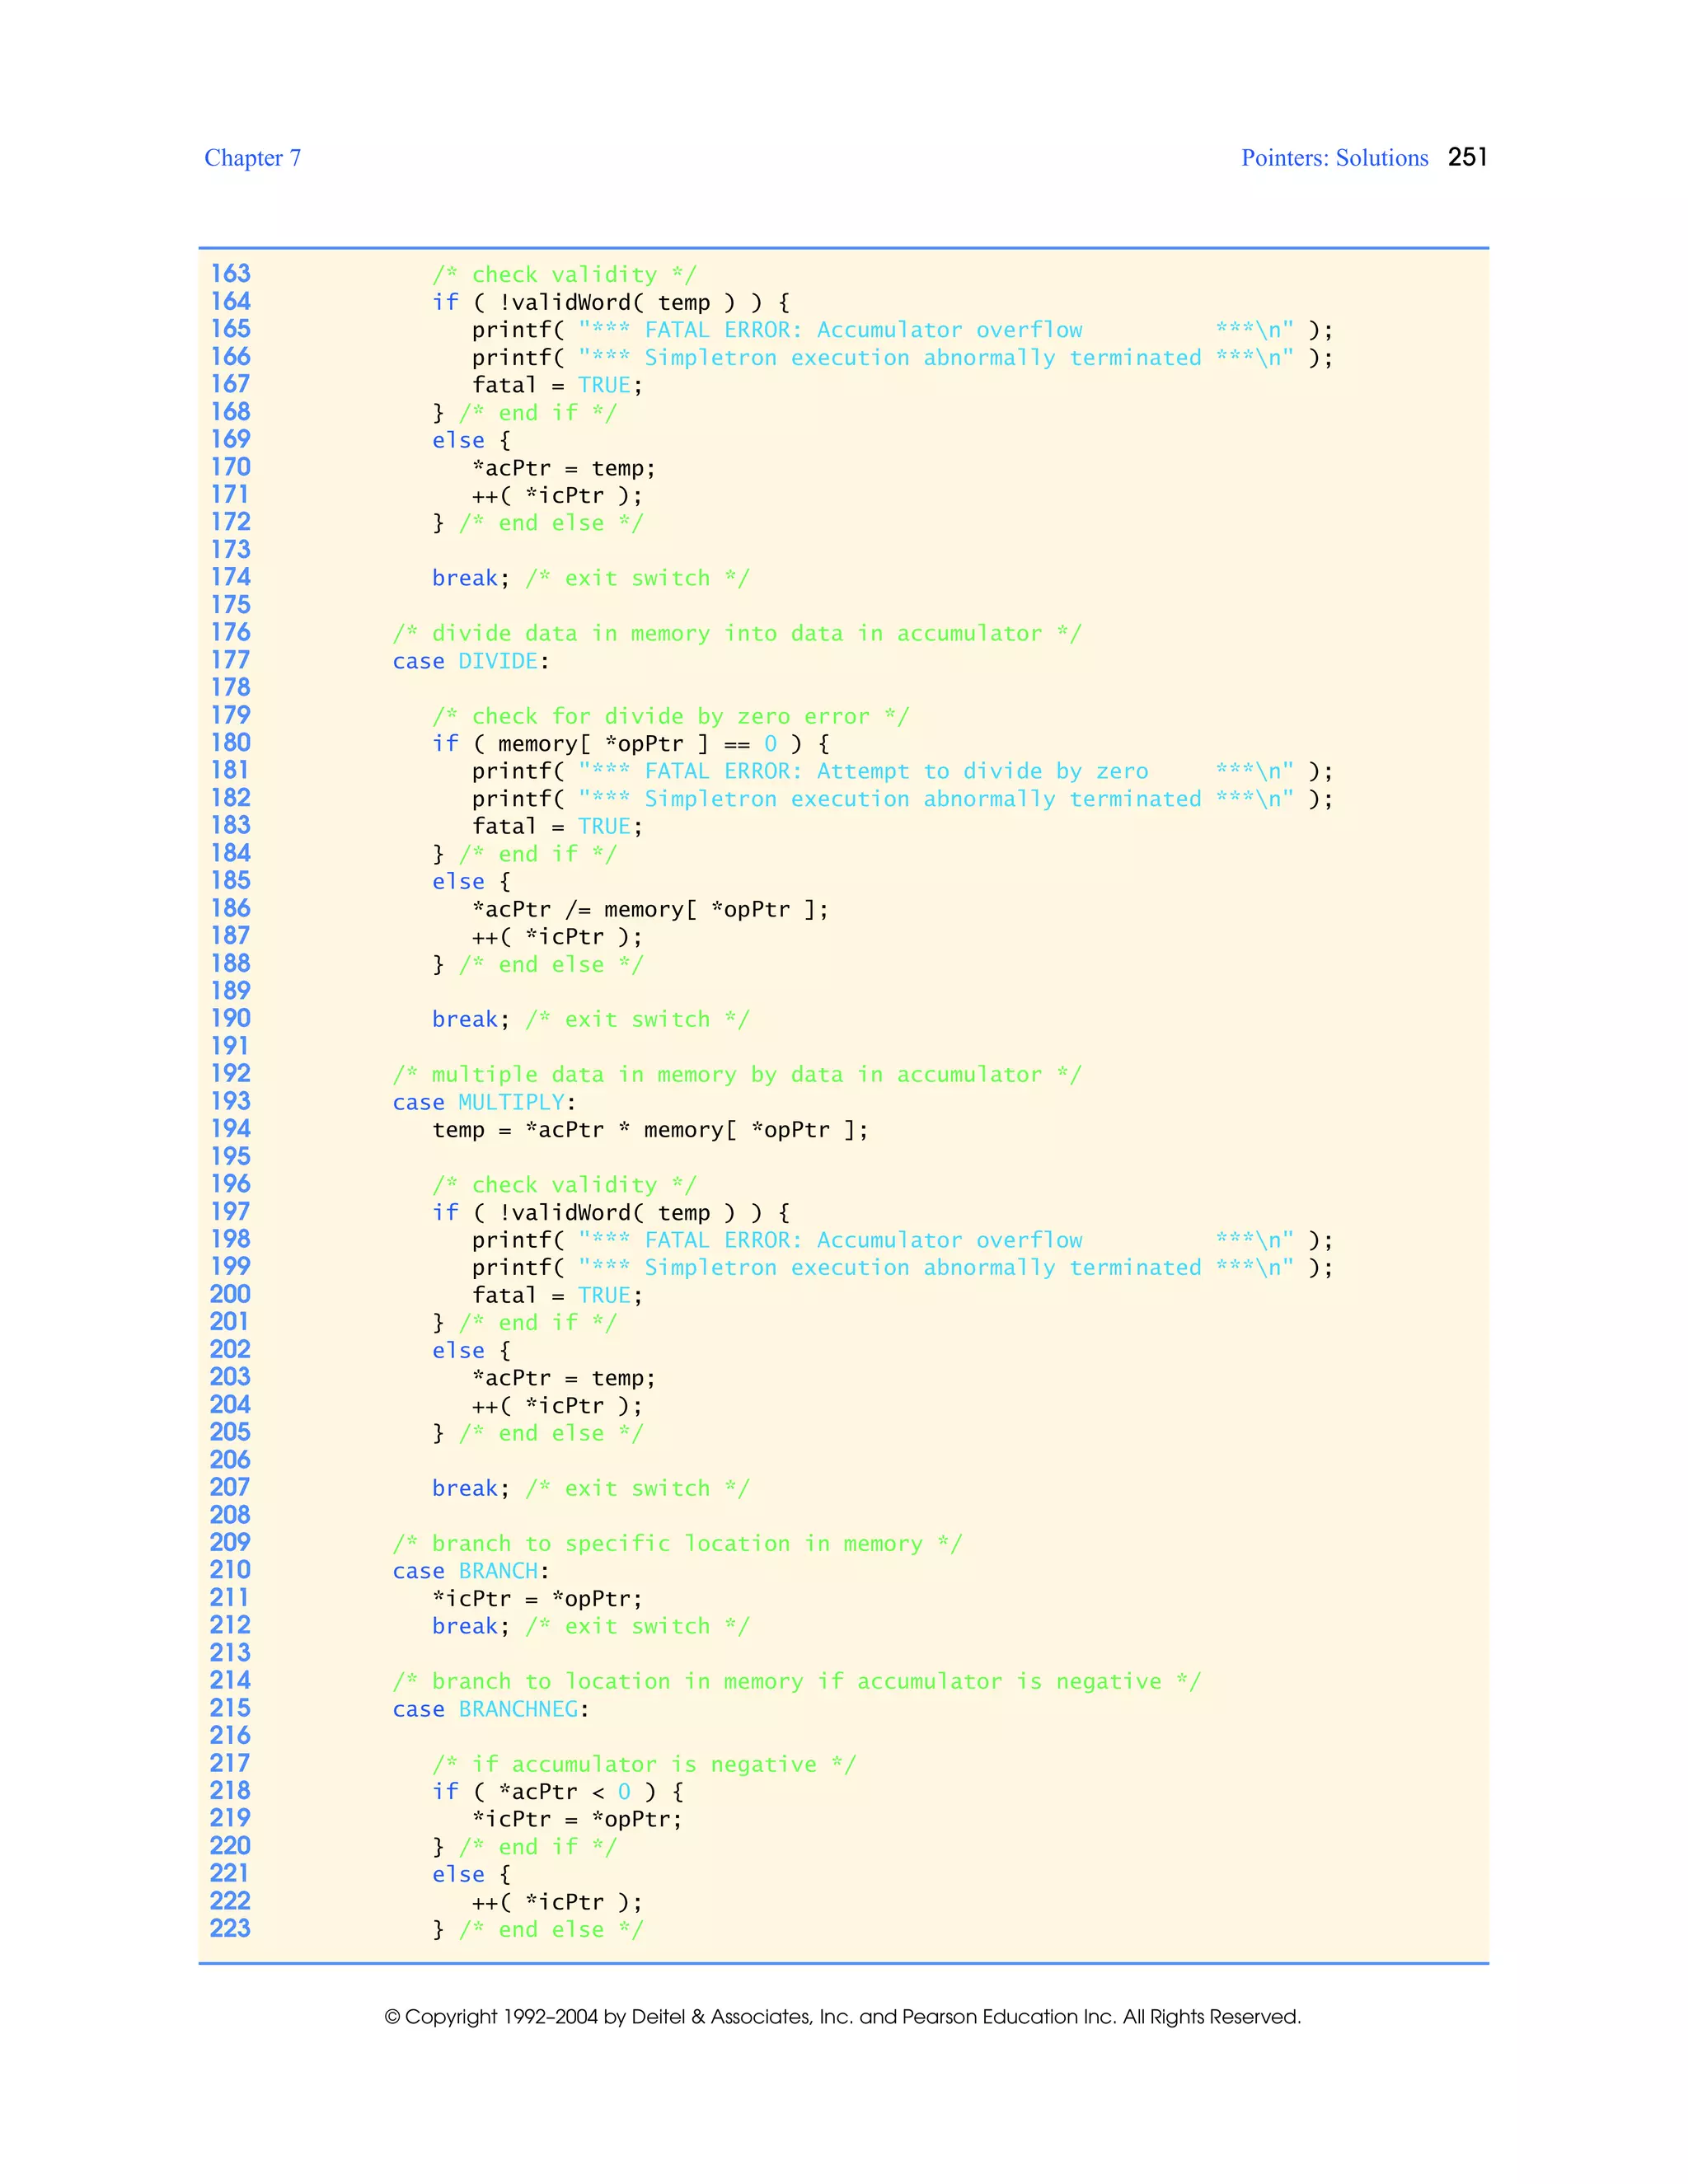Click the case BRANCHNEG label
Screen dimensions: 1688x2184
click(490, 1709)
